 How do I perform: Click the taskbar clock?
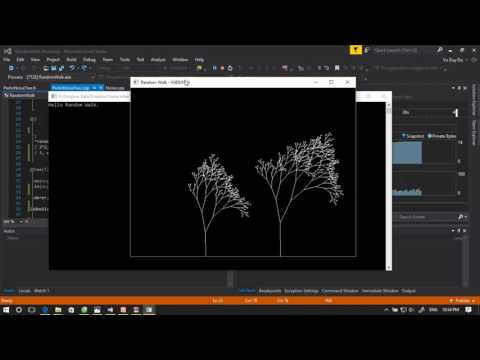pyautogui.click(x=451, y=310)
